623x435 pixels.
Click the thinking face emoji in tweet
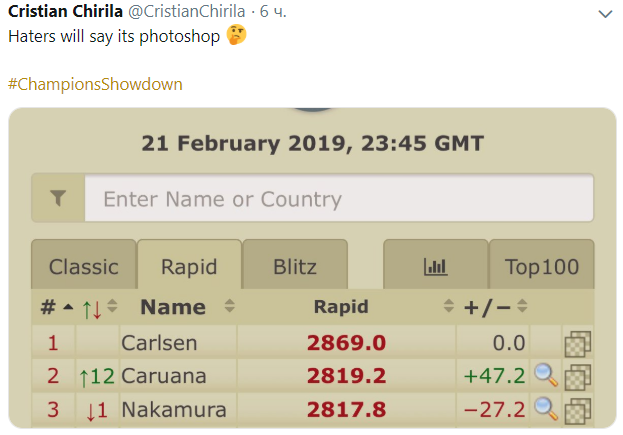[236, 35]
